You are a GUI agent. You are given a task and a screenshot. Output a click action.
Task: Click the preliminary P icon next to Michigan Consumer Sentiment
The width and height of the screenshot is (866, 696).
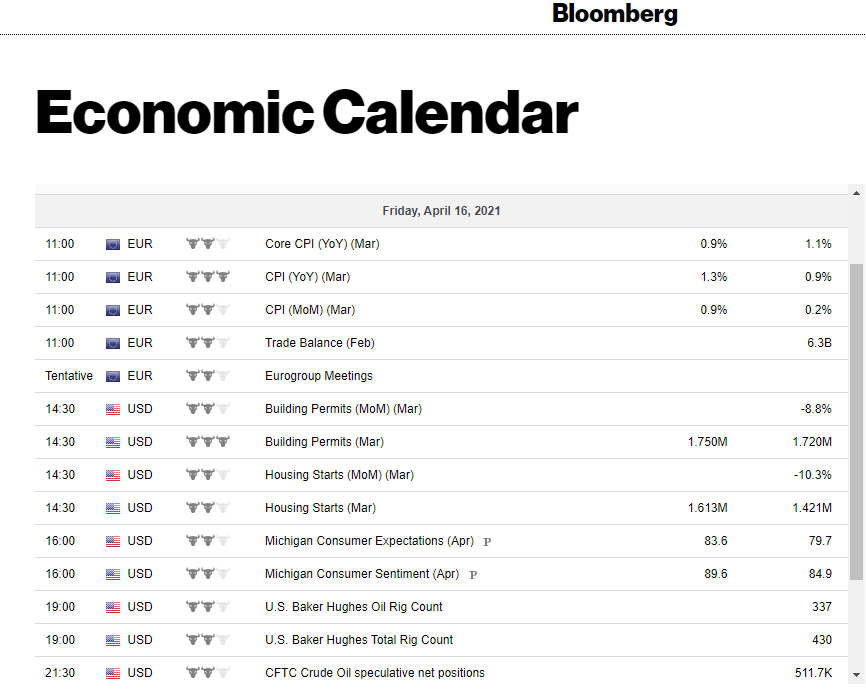click(473, 575)
